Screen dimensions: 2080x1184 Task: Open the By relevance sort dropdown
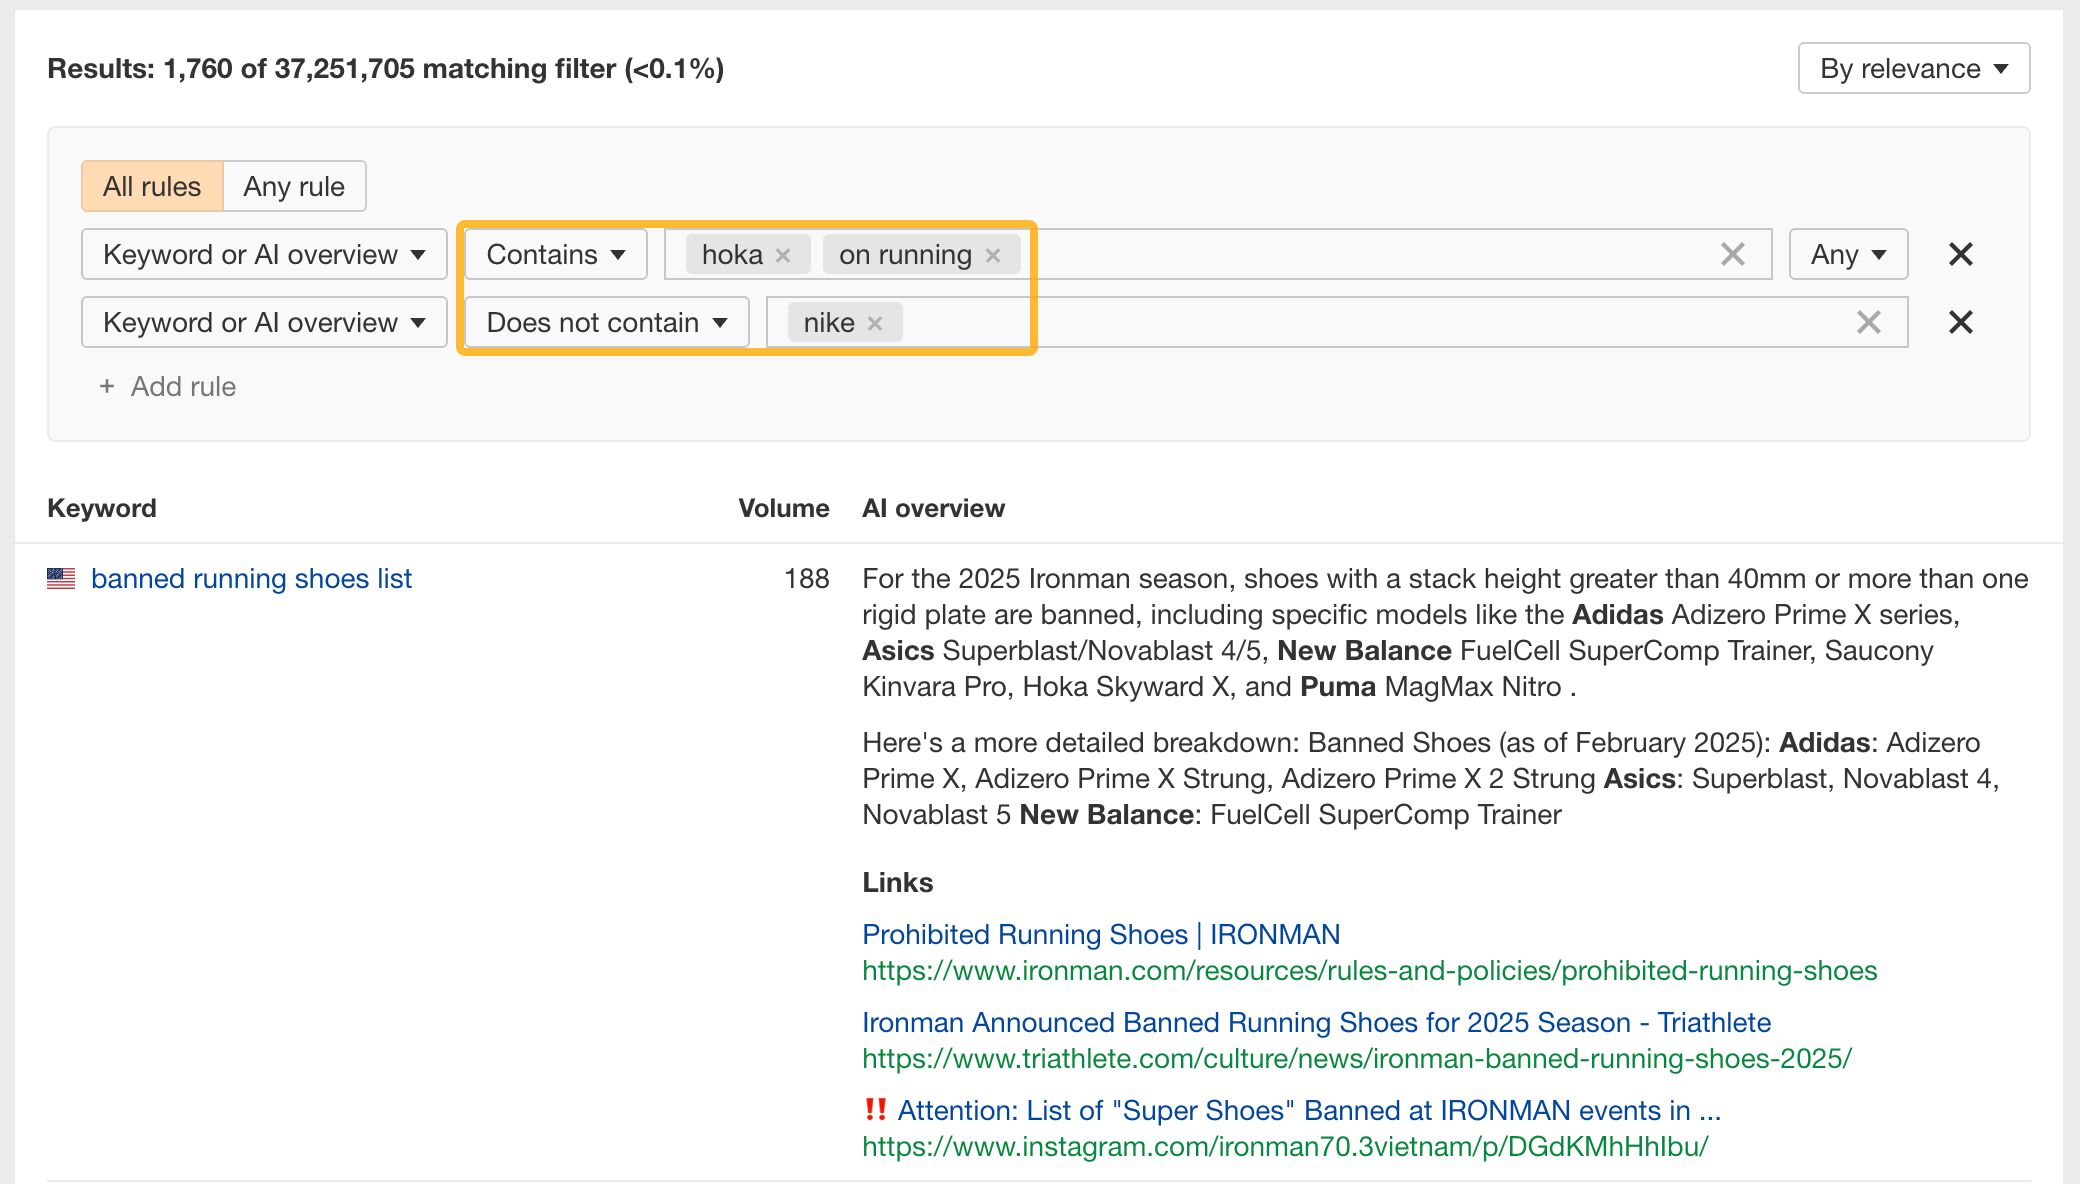(1913, 68)
